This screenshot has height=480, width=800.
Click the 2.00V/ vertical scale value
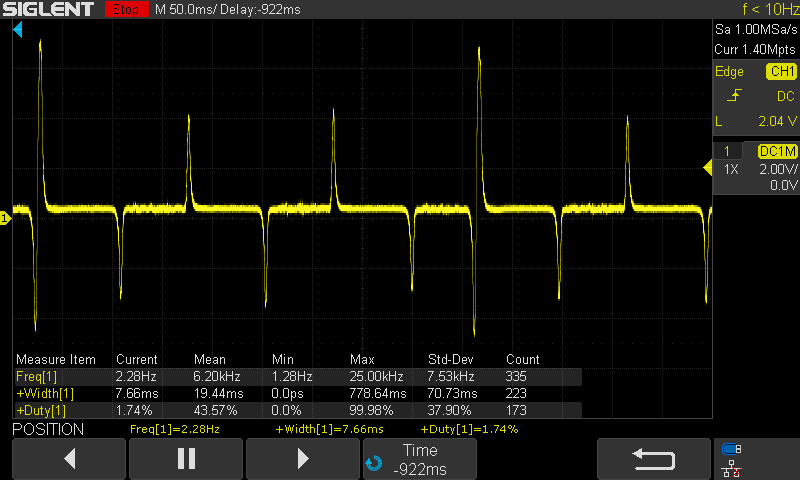779,169
